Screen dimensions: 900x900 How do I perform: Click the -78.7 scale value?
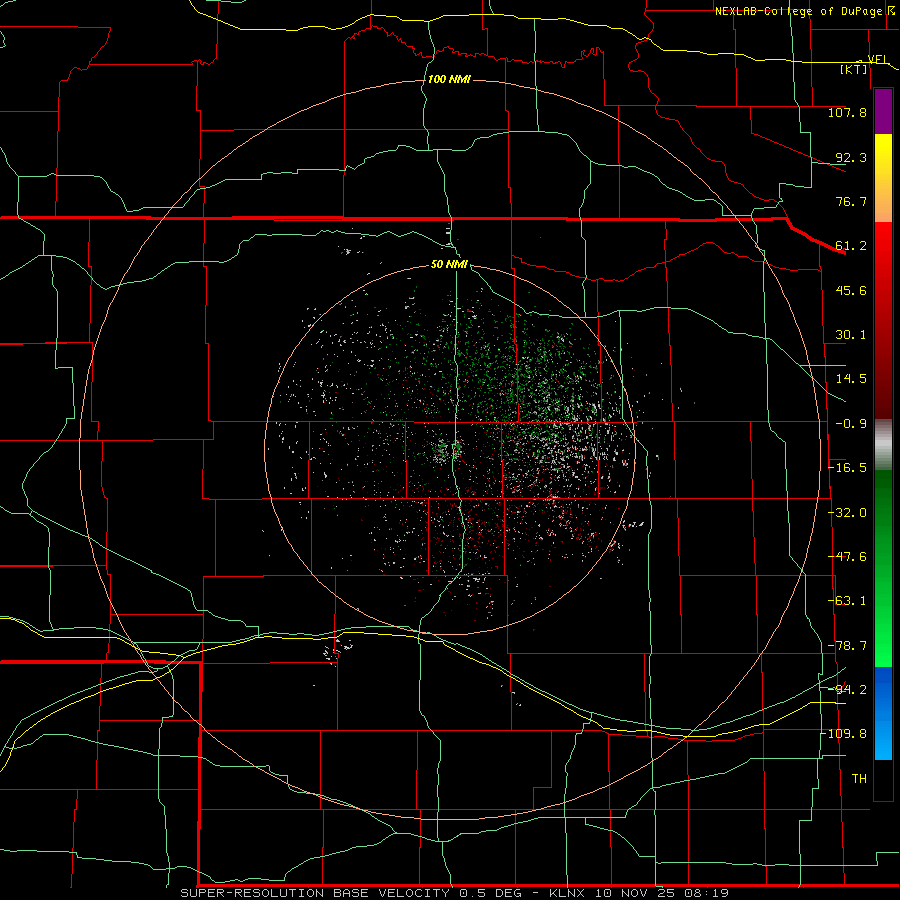pyautogui.click(x=847, y=646)
